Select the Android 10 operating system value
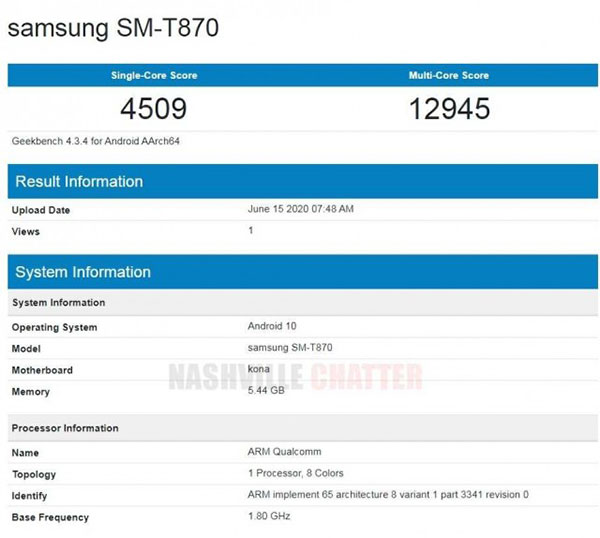 tap(272, 326)
